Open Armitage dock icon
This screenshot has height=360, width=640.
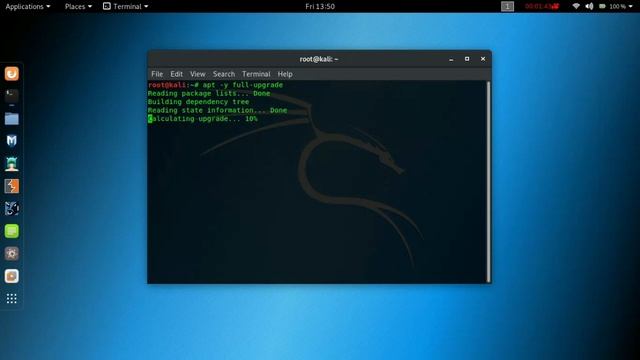(11, 164)
